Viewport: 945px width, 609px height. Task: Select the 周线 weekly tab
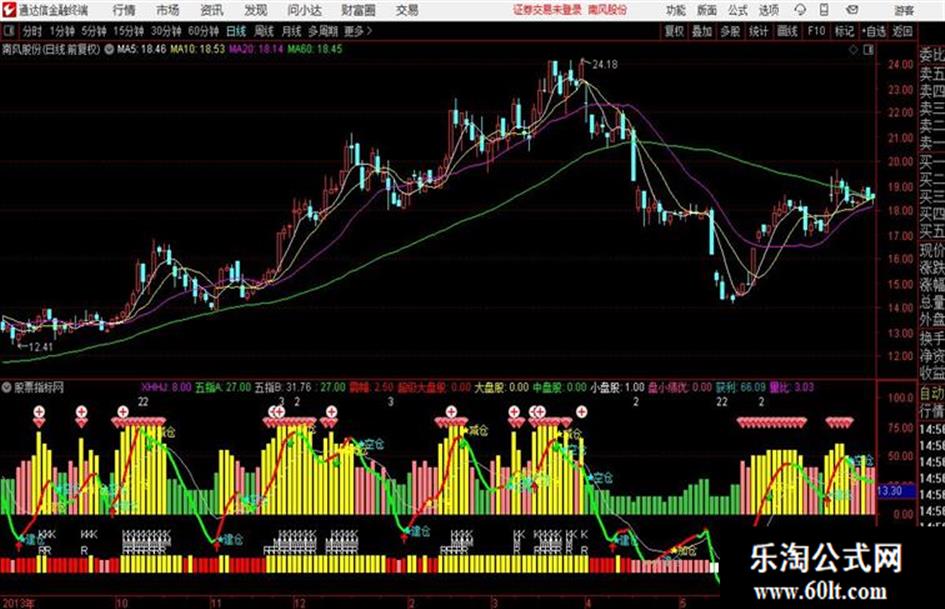[x=264, y=31]
